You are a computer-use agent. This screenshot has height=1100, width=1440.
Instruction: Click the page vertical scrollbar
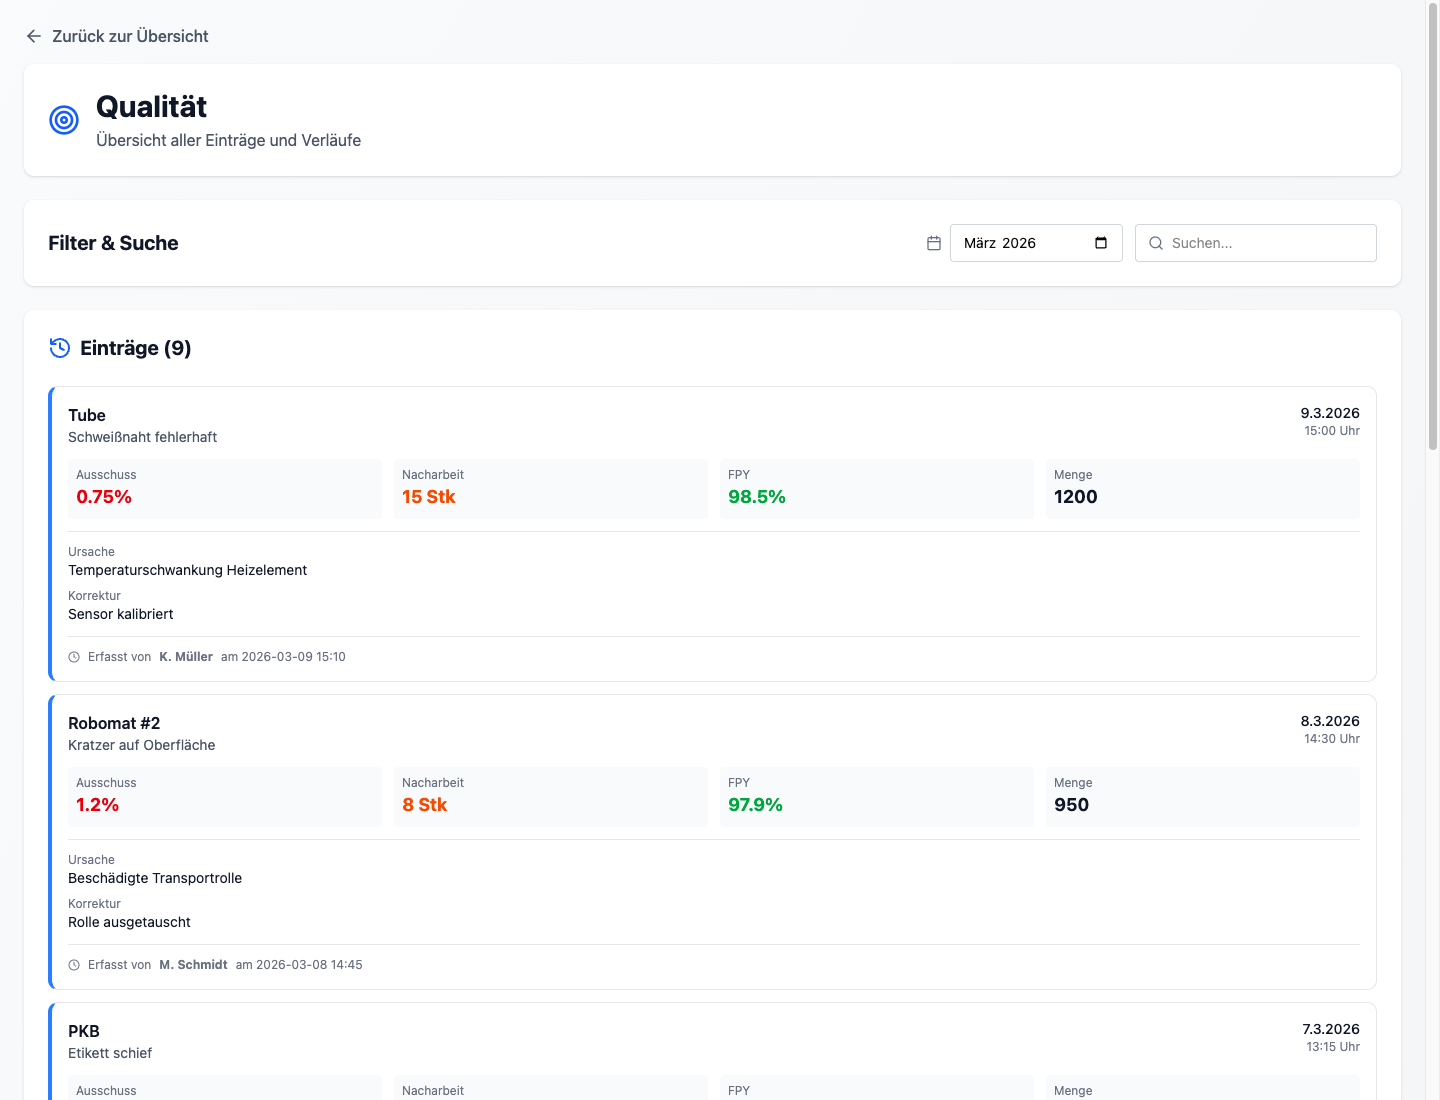coord(1432,230)
